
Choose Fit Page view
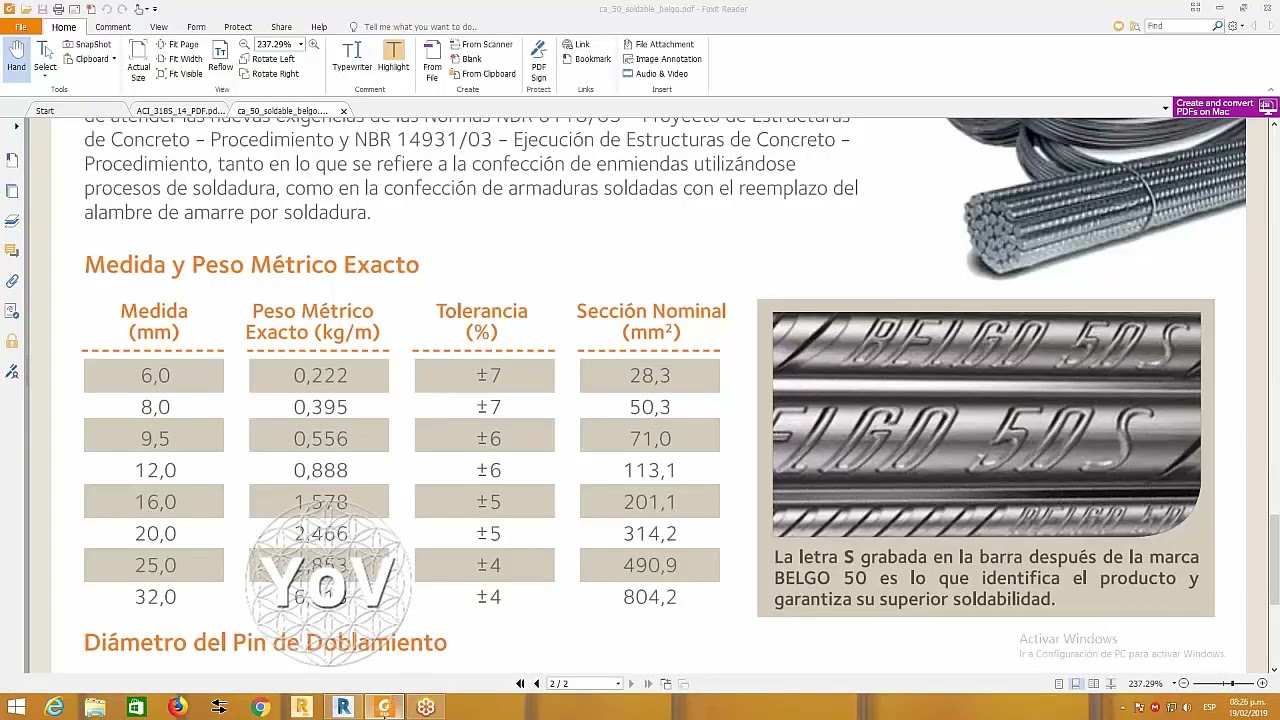(x=177, y=45)
